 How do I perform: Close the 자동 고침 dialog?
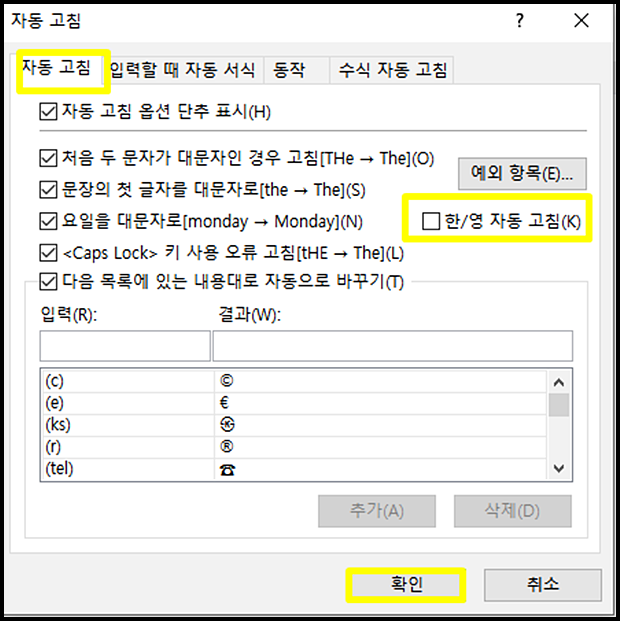581,20
